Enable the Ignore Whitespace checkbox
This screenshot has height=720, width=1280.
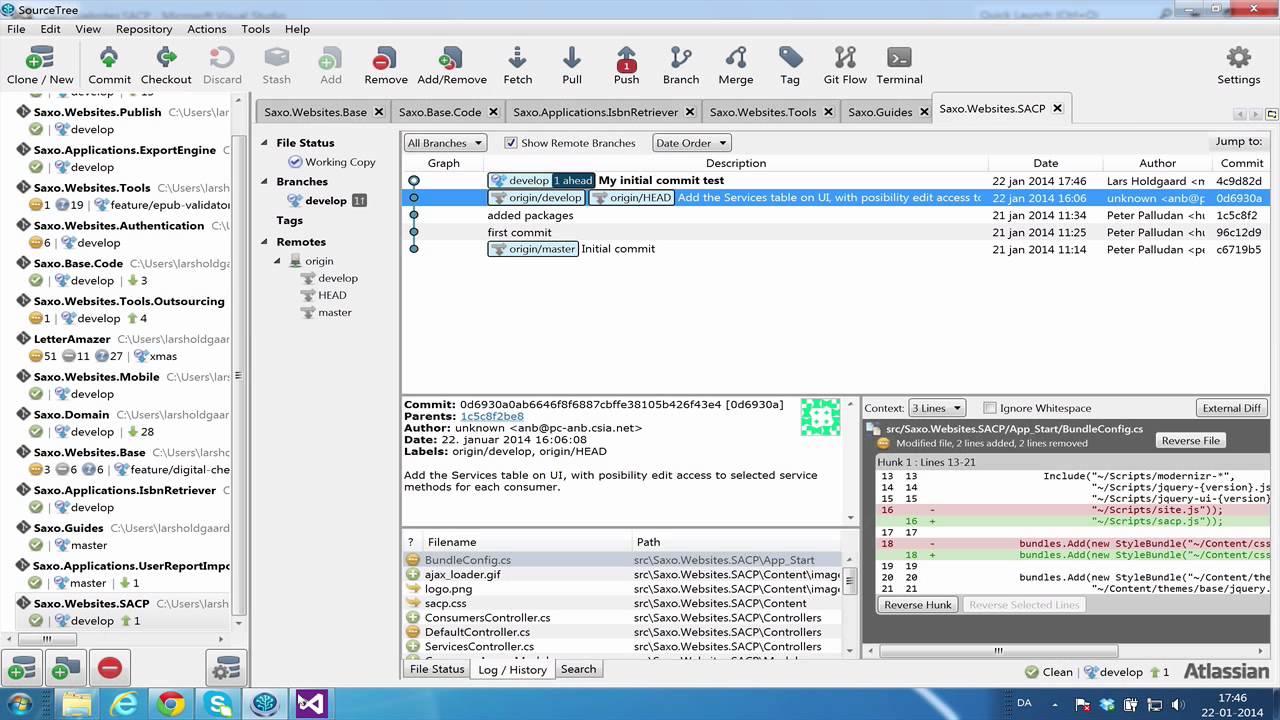990,408
